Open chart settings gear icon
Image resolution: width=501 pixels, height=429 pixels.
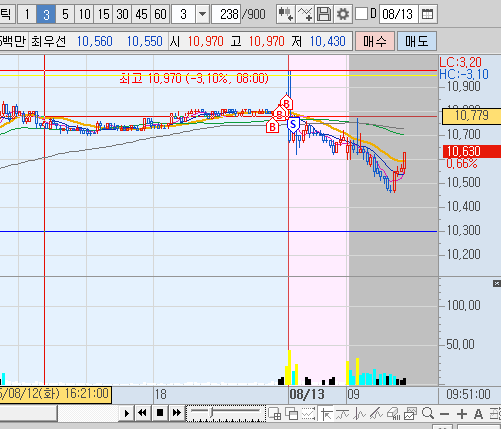(x=343, y=14)
